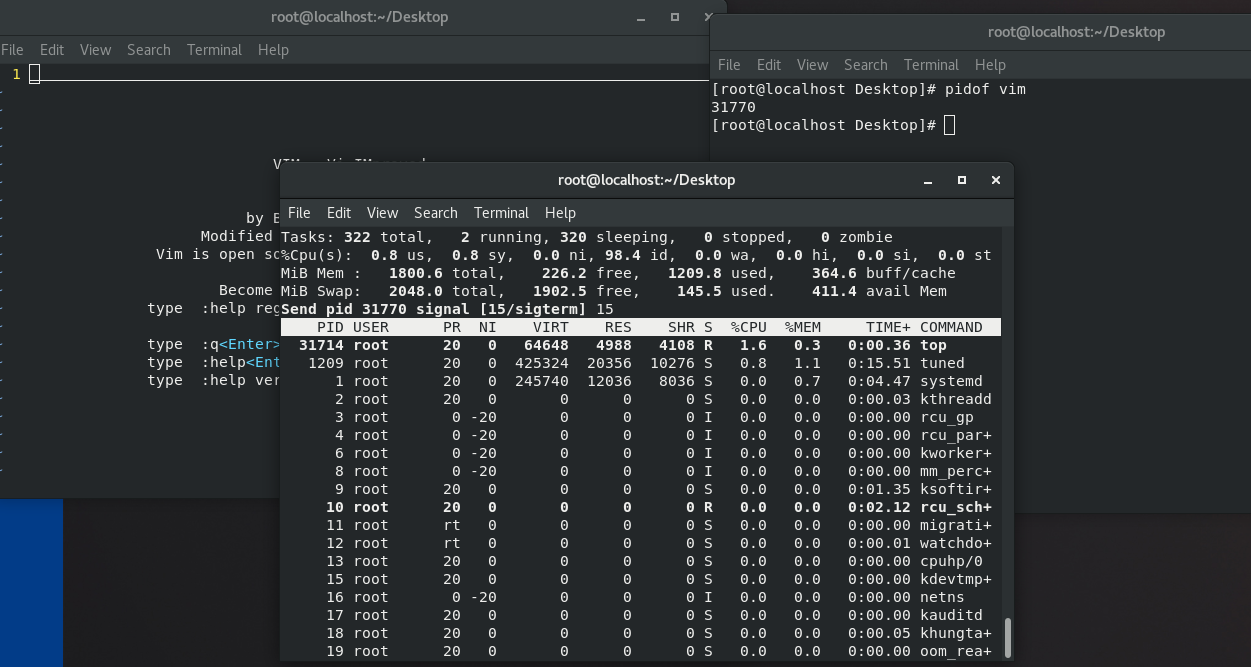Open Help menu in top window
The image size is (1251, 667).
tap(560, 213)
